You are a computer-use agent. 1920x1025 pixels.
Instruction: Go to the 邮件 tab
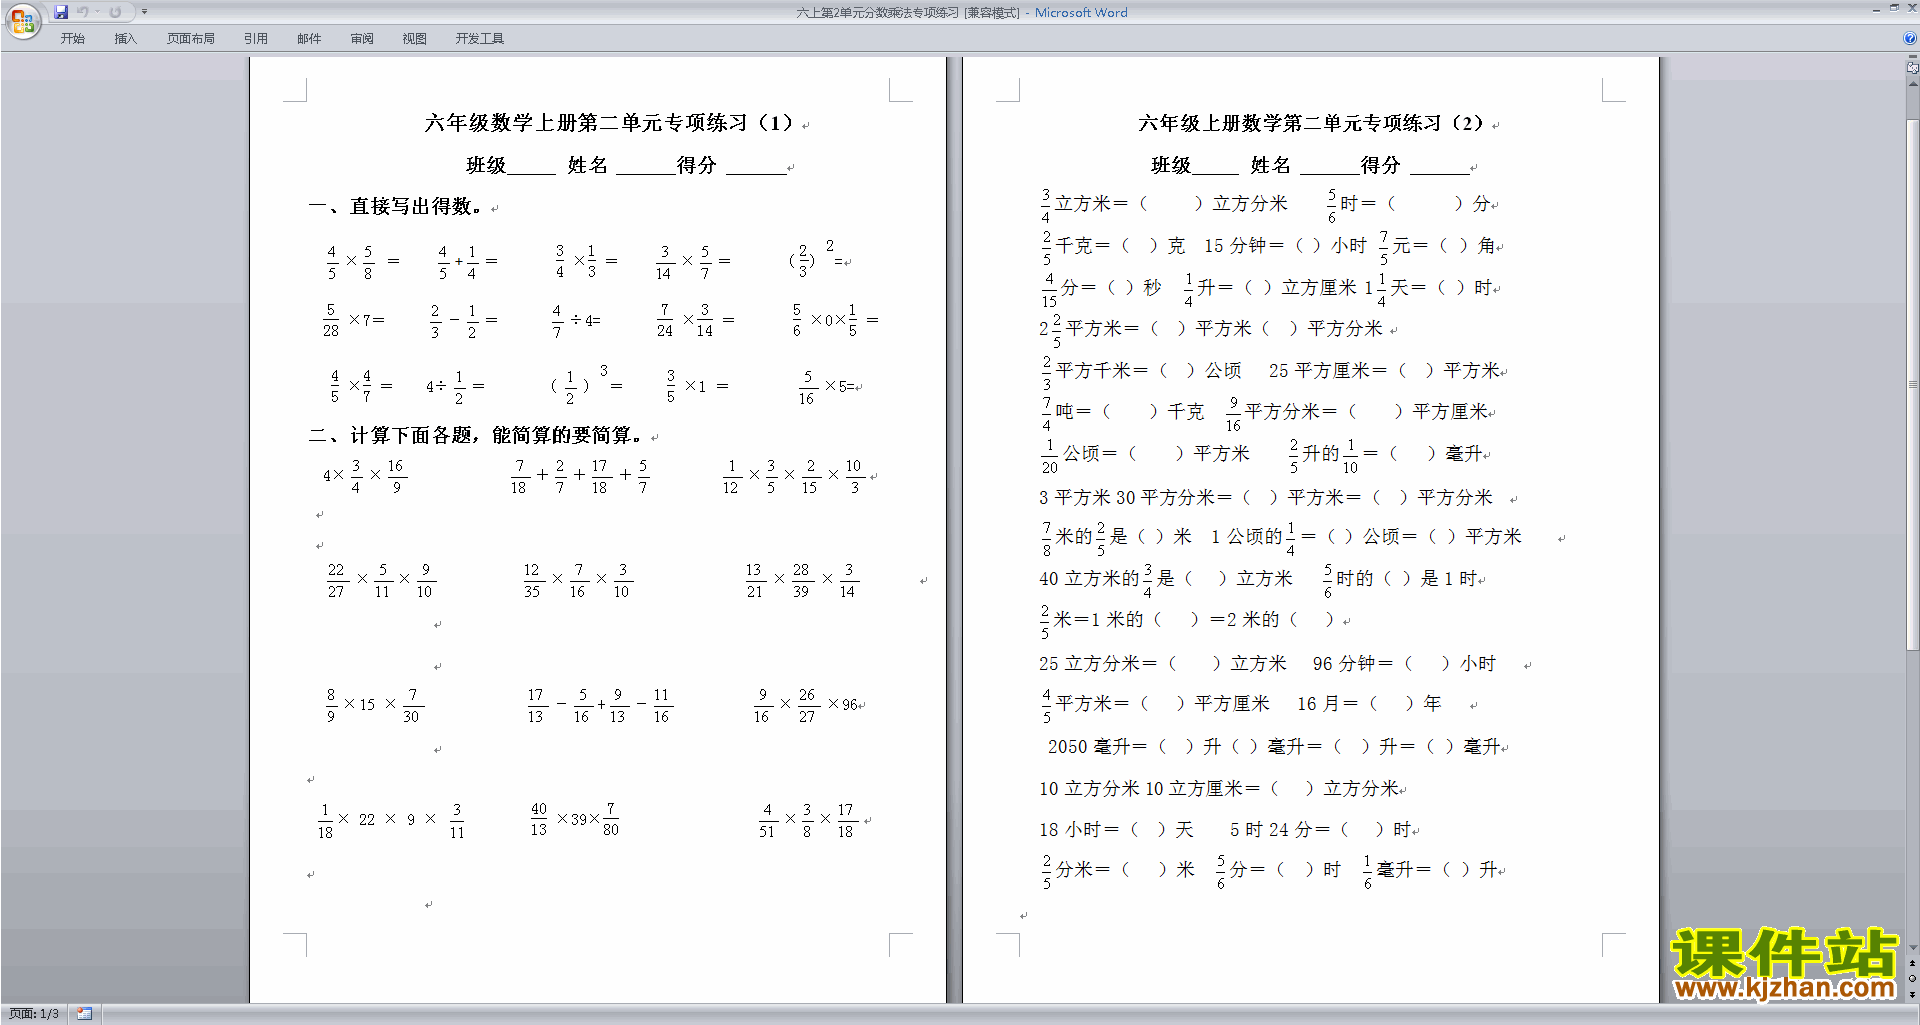pos(309,39)
